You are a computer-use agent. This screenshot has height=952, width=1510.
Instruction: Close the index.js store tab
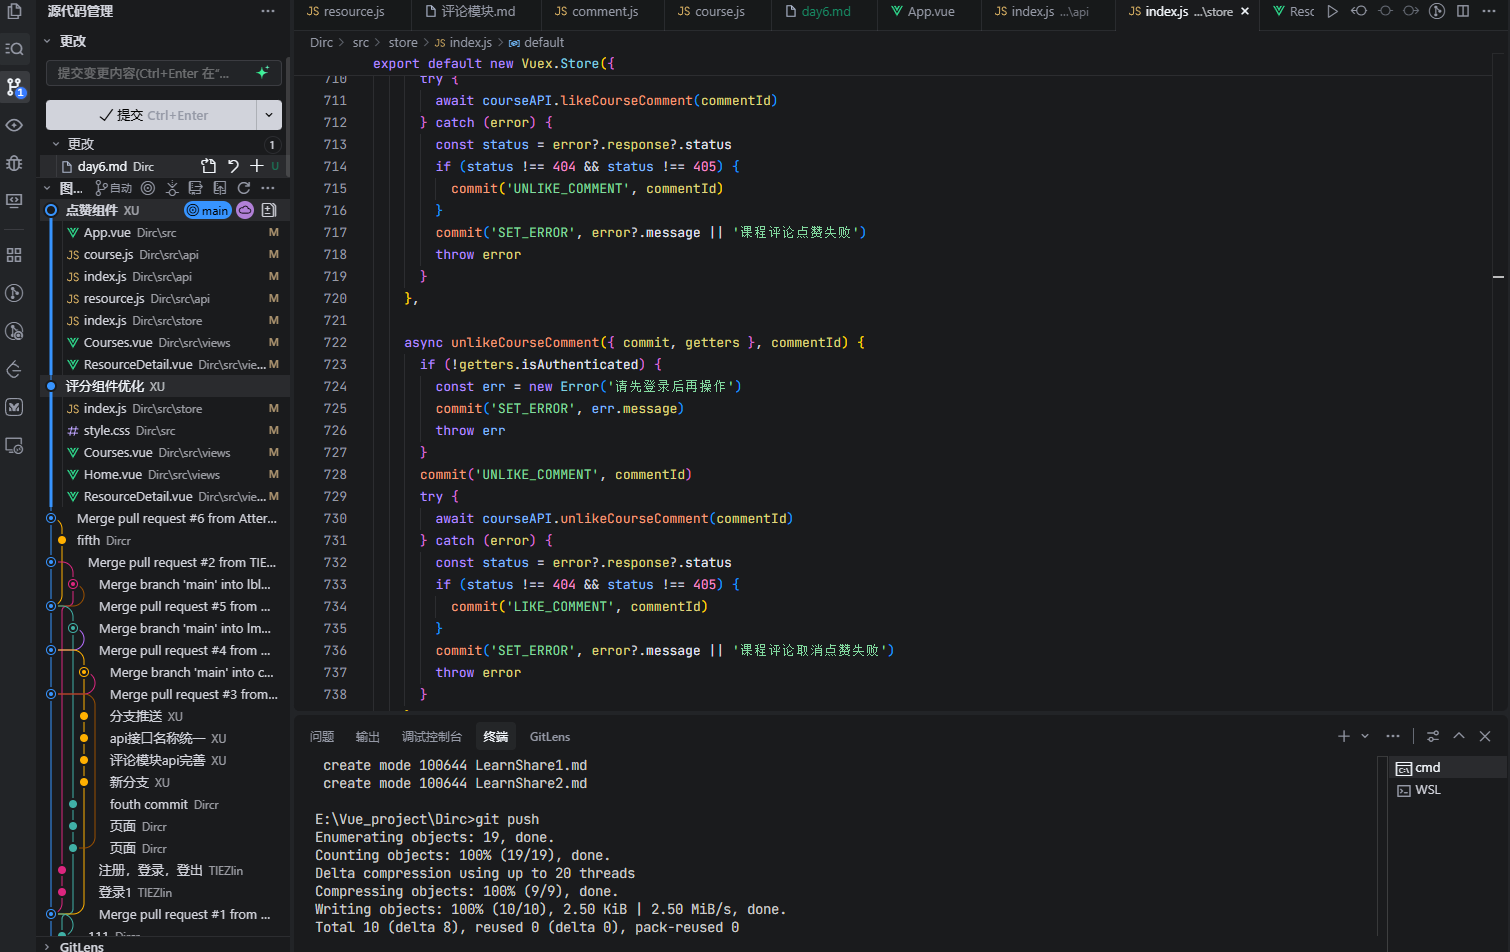(1245, 11)
